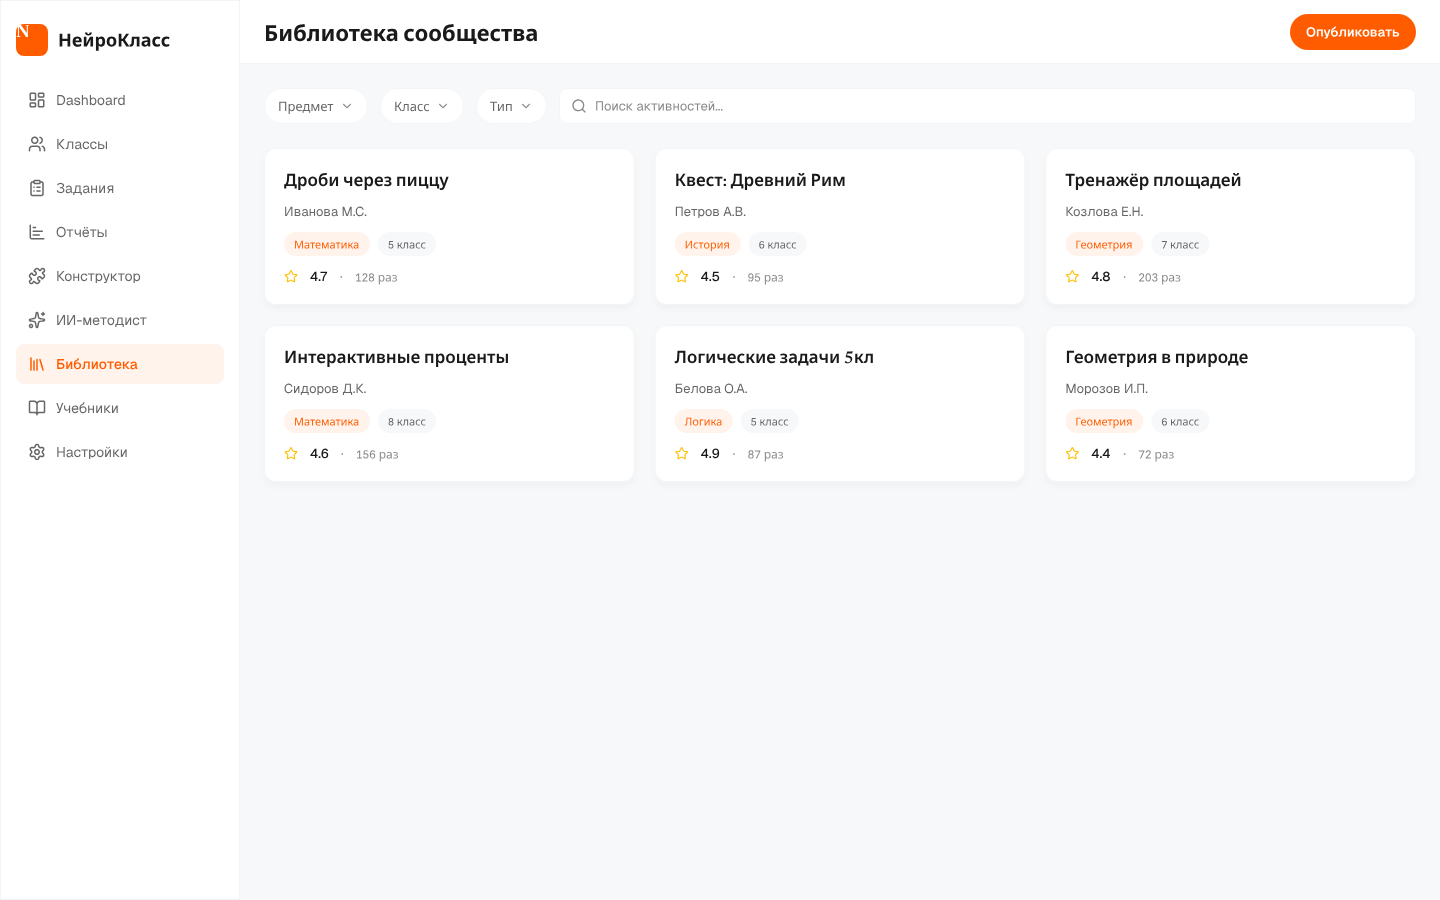This screenshot has height=900, width=1440.
Task: Open the Тип filter dropdown
Action: 510,106
